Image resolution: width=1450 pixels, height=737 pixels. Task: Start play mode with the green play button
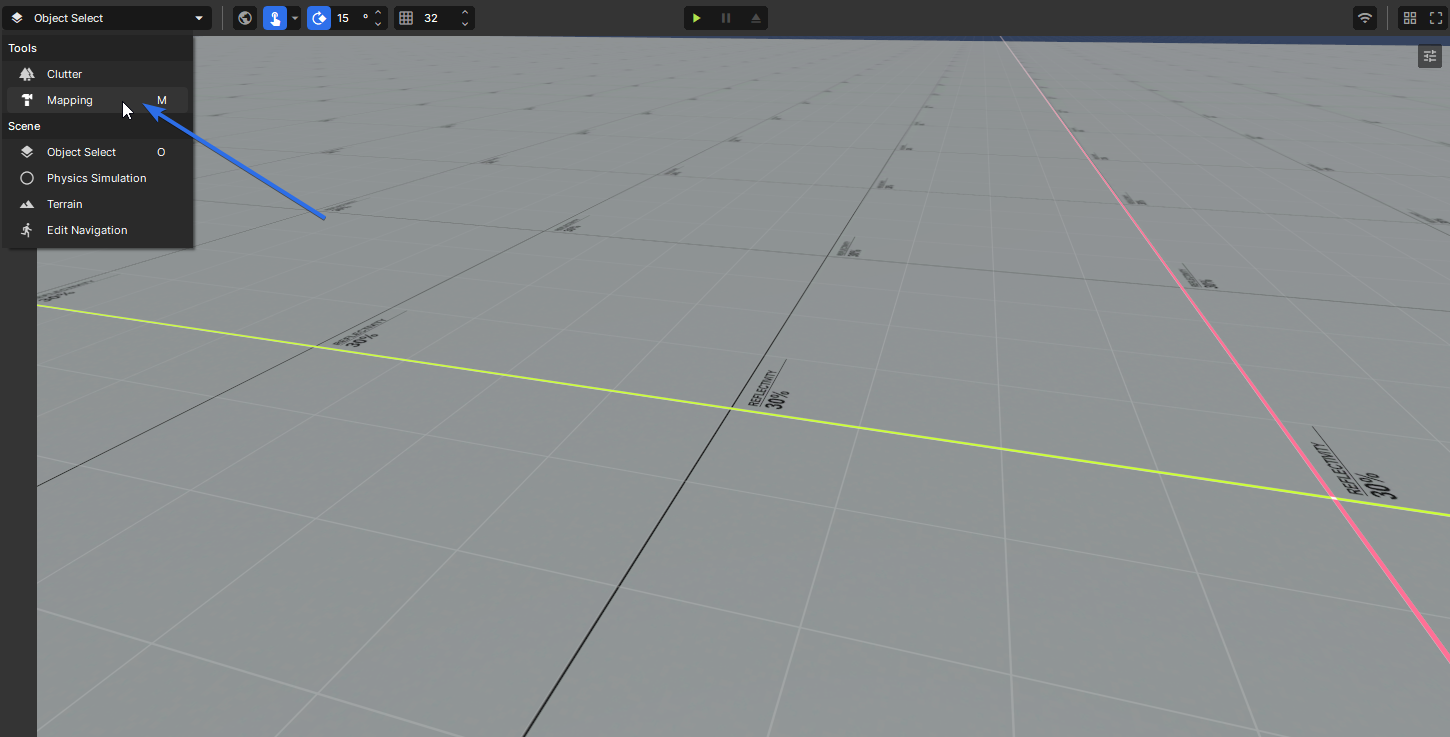[x=697, y=18]
